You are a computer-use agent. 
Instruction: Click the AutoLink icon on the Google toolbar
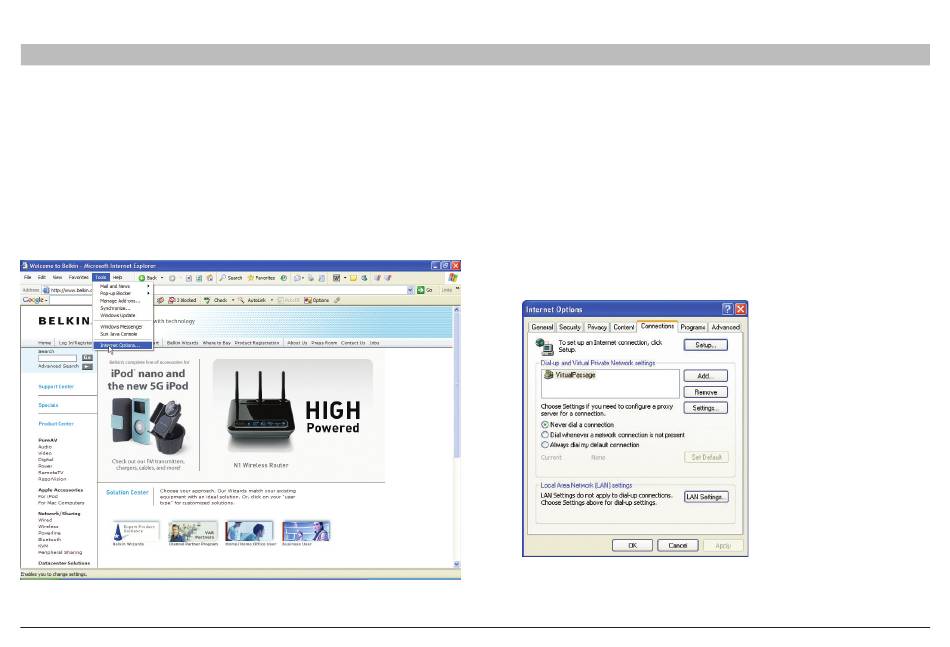(241, 300)
